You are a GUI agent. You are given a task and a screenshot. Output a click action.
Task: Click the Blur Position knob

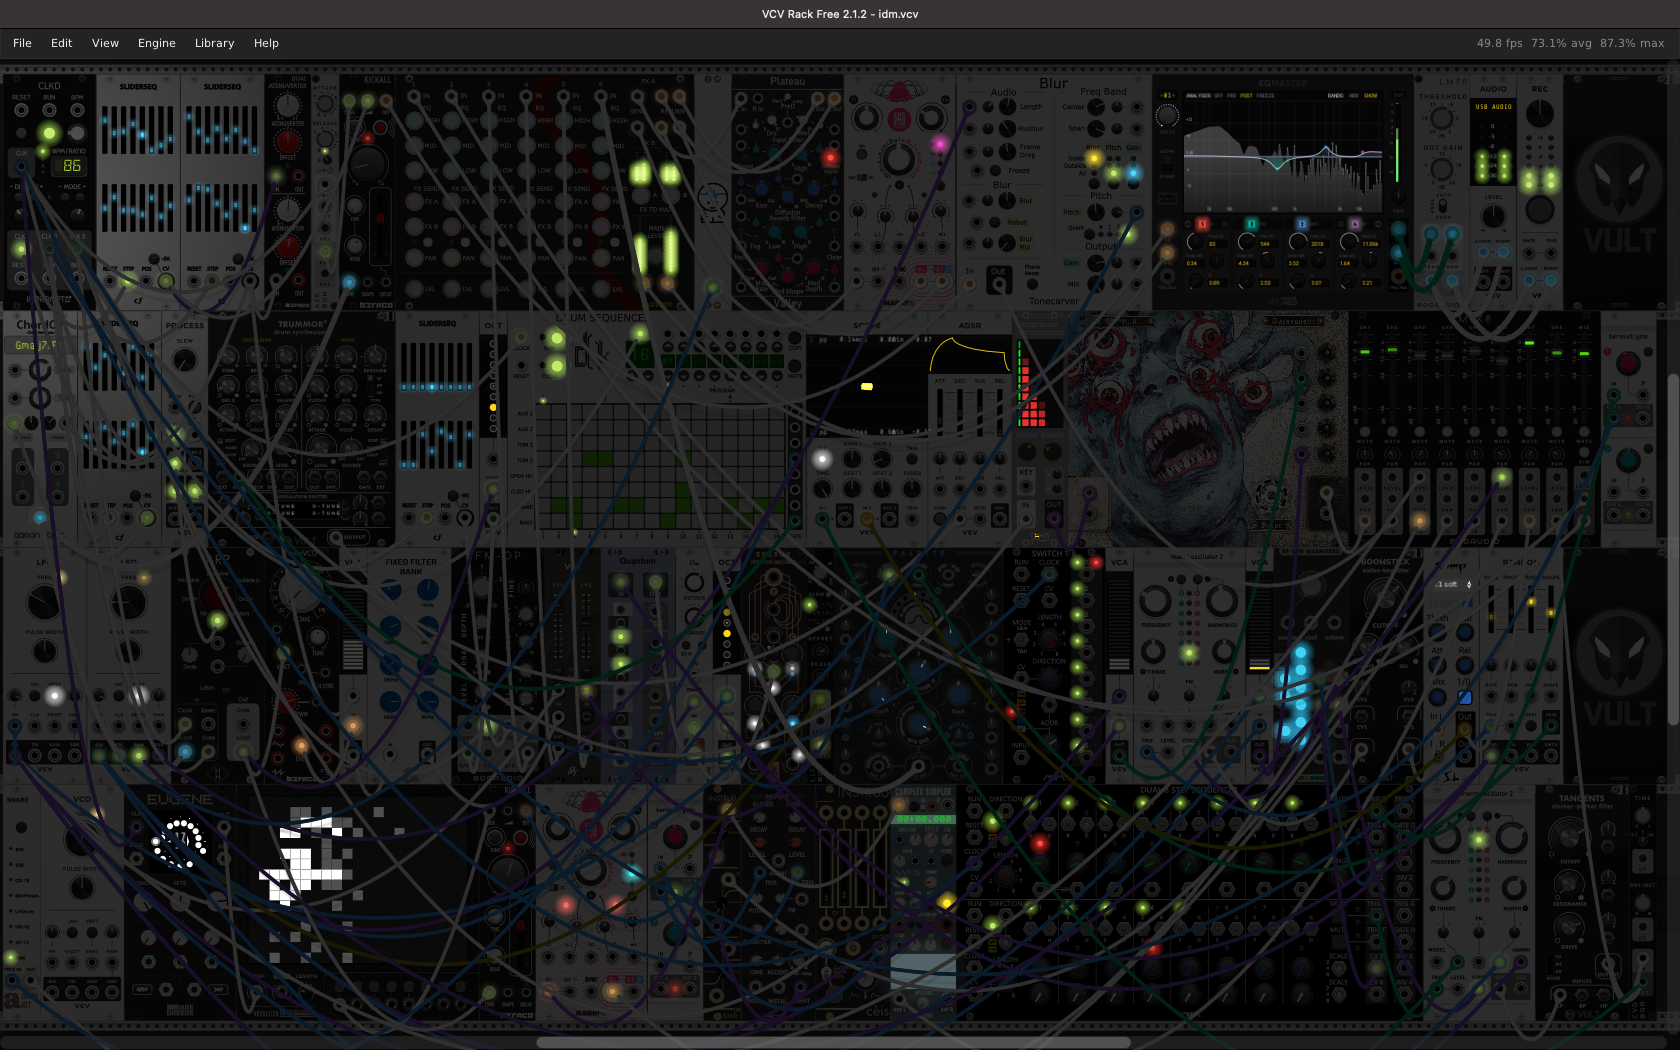tap(1006, 129)
